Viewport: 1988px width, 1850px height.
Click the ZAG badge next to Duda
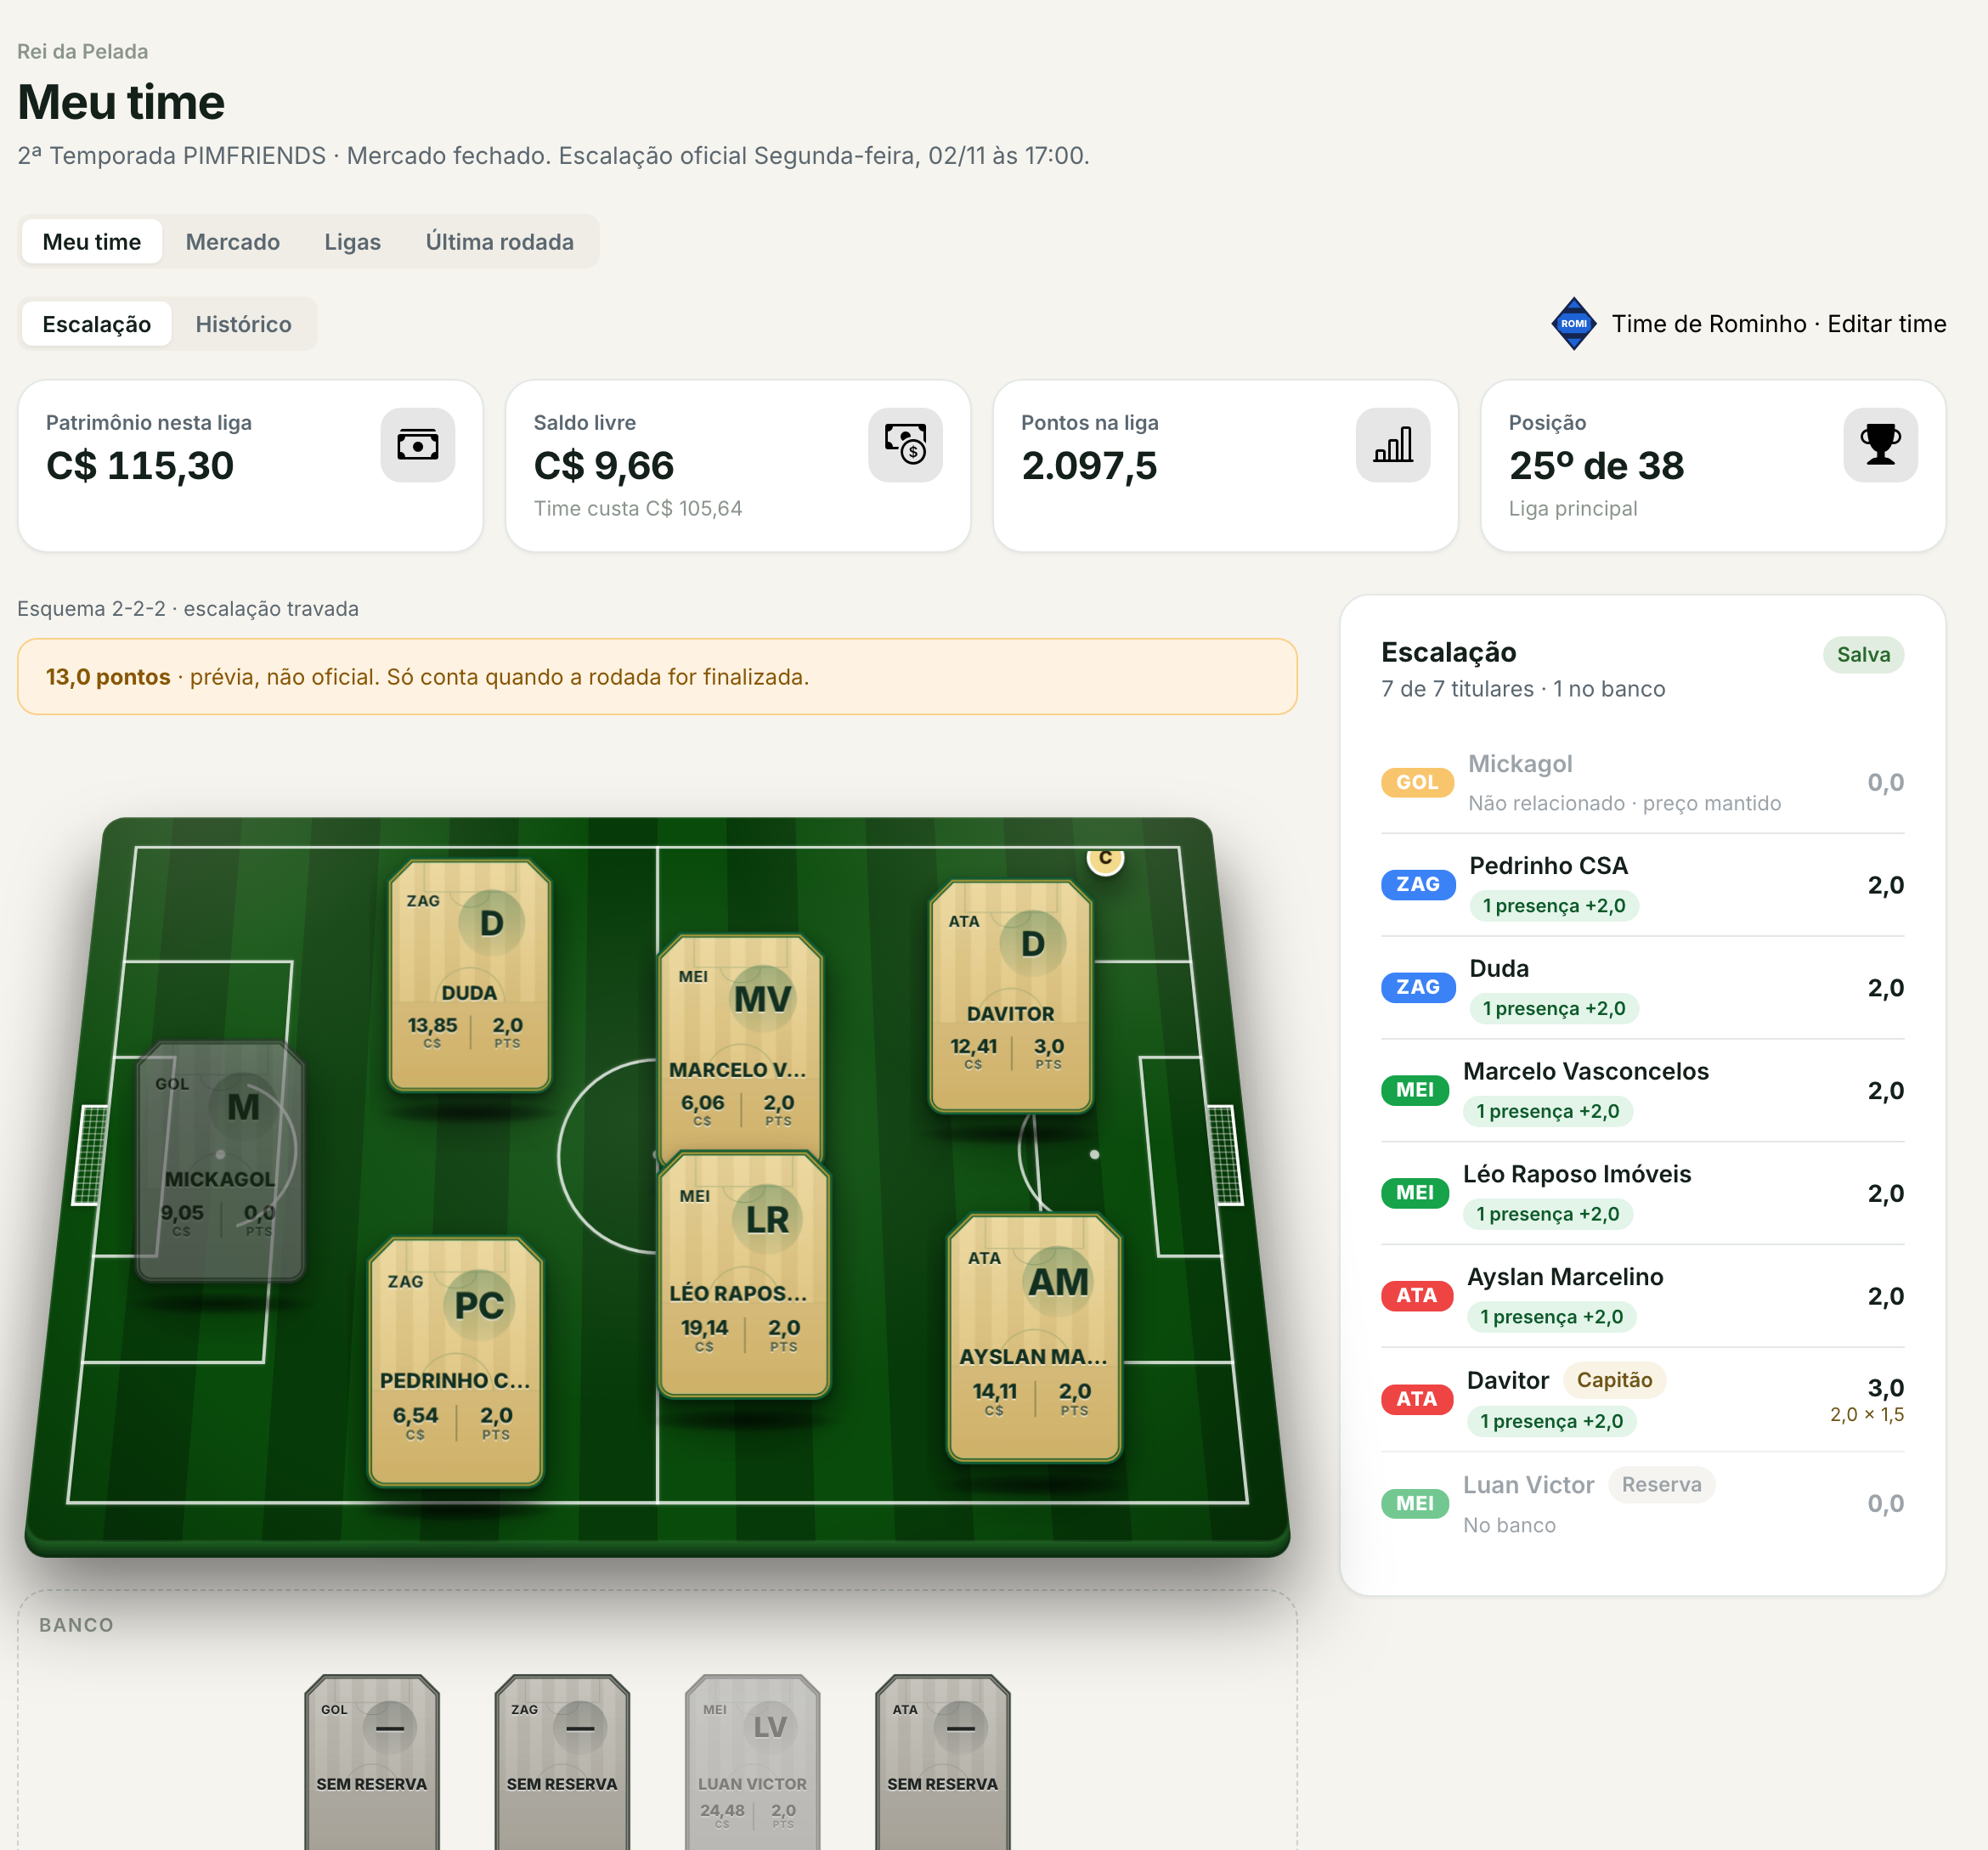point(1418,987)
